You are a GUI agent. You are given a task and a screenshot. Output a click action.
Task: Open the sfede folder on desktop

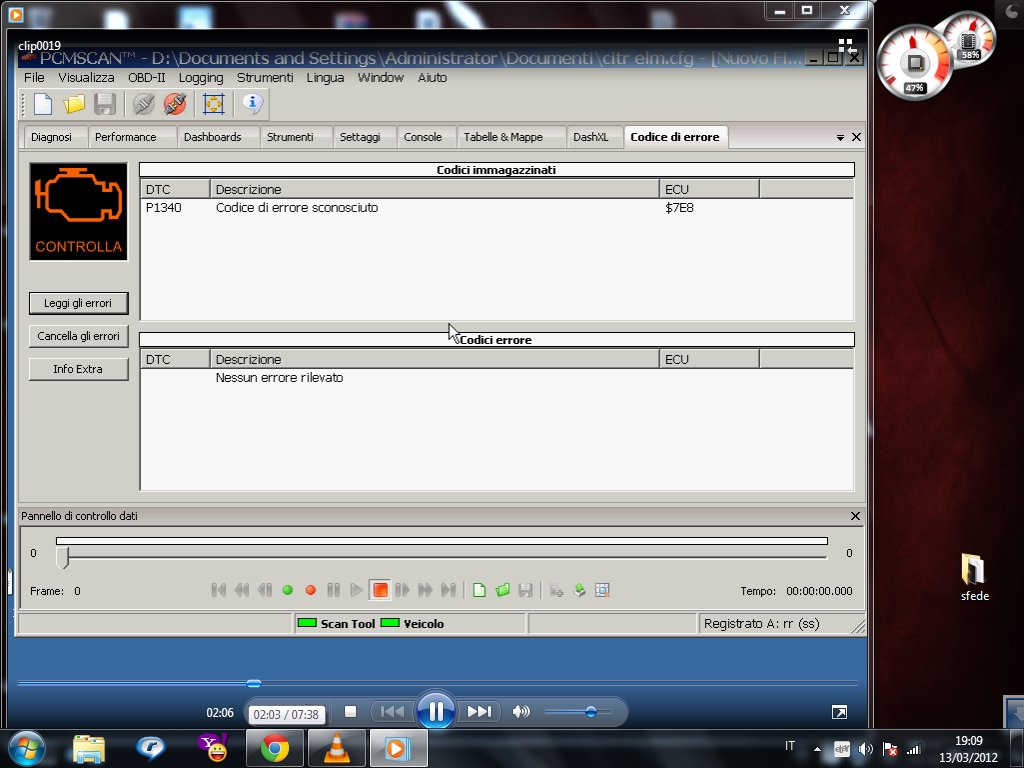(x=974, y=577)
